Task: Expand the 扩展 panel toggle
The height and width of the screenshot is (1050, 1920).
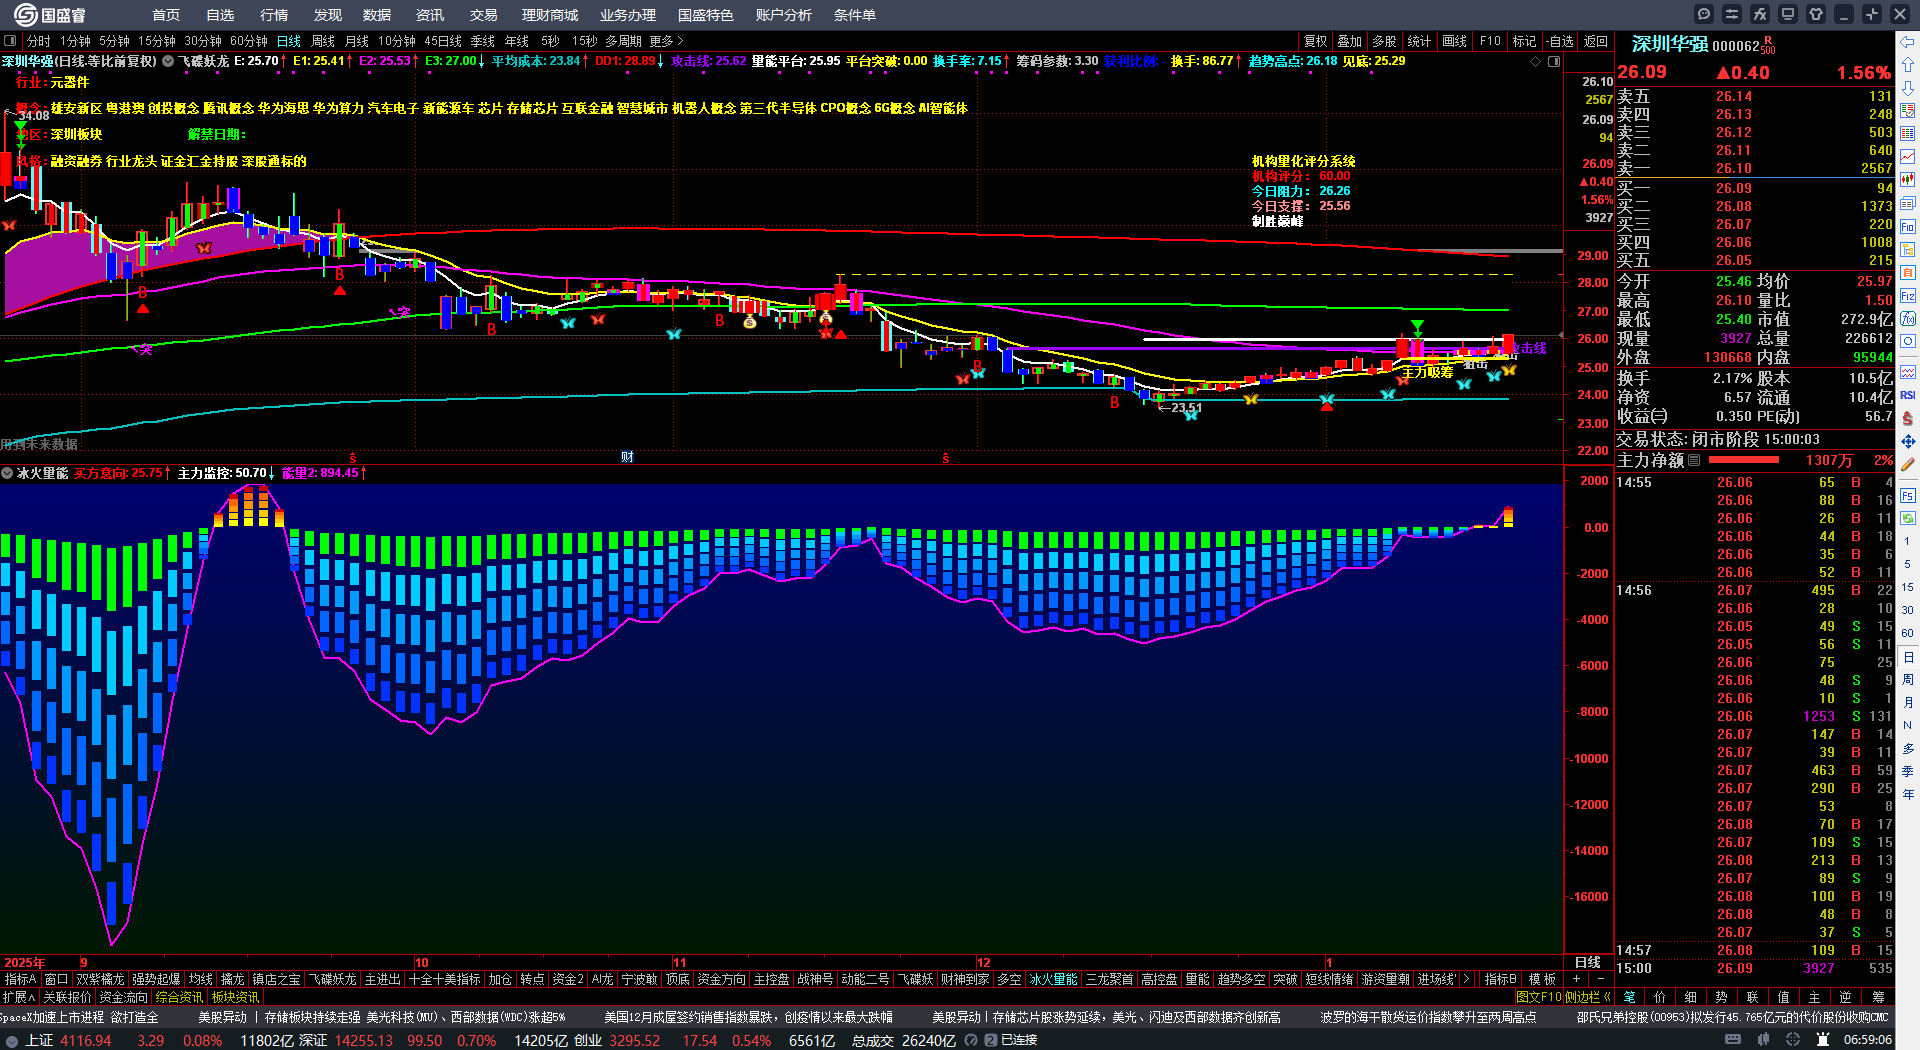Action: pos(18,997)
